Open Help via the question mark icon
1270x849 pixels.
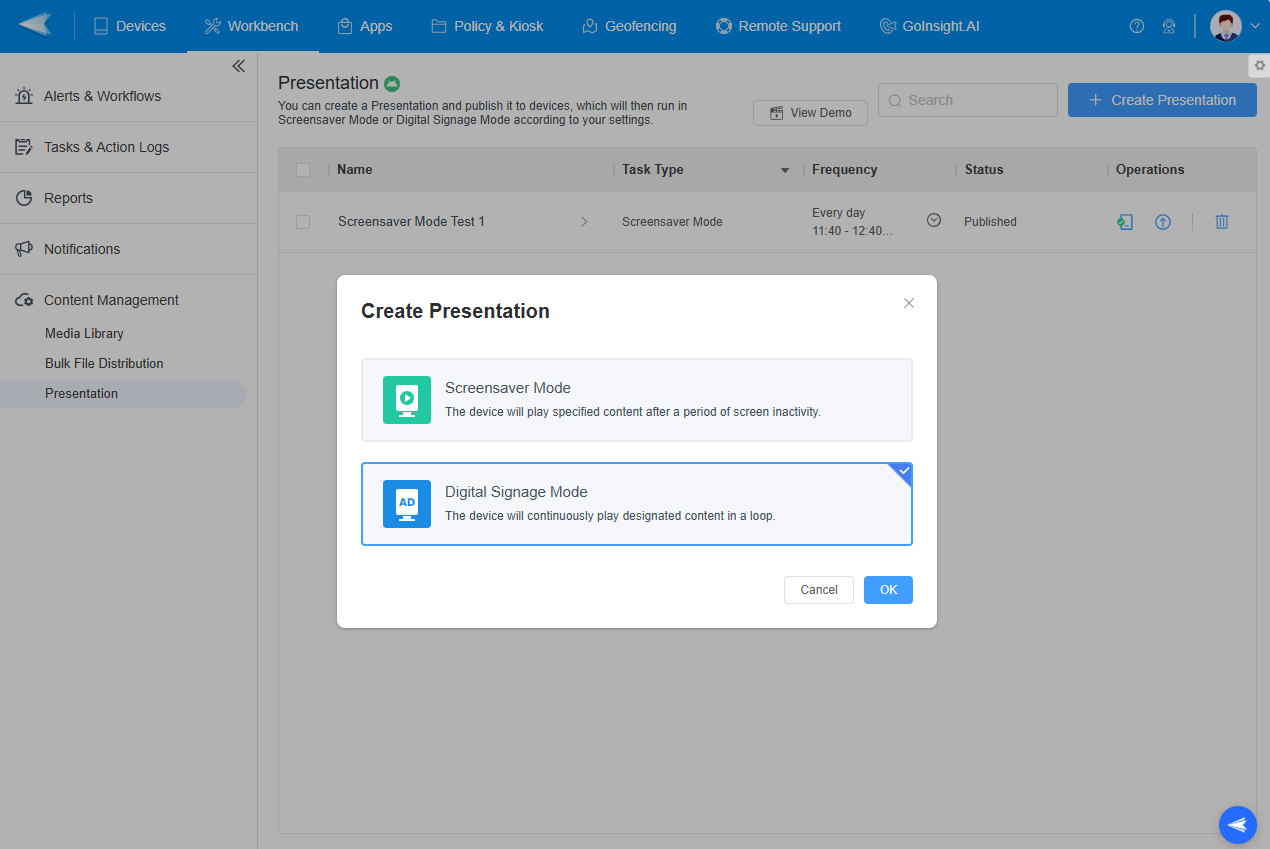pos(1137,26)
